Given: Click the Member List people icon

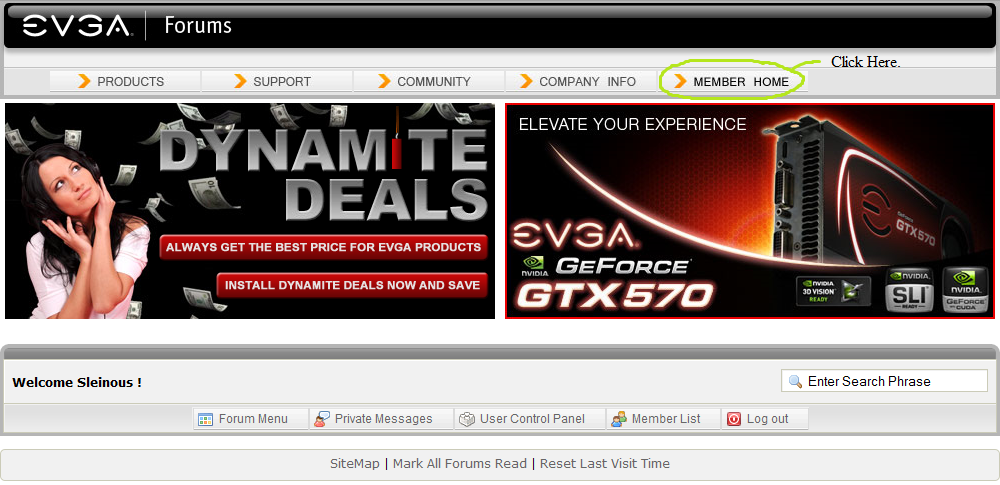Looking at the screenshot, I should [x=618, y=419].
